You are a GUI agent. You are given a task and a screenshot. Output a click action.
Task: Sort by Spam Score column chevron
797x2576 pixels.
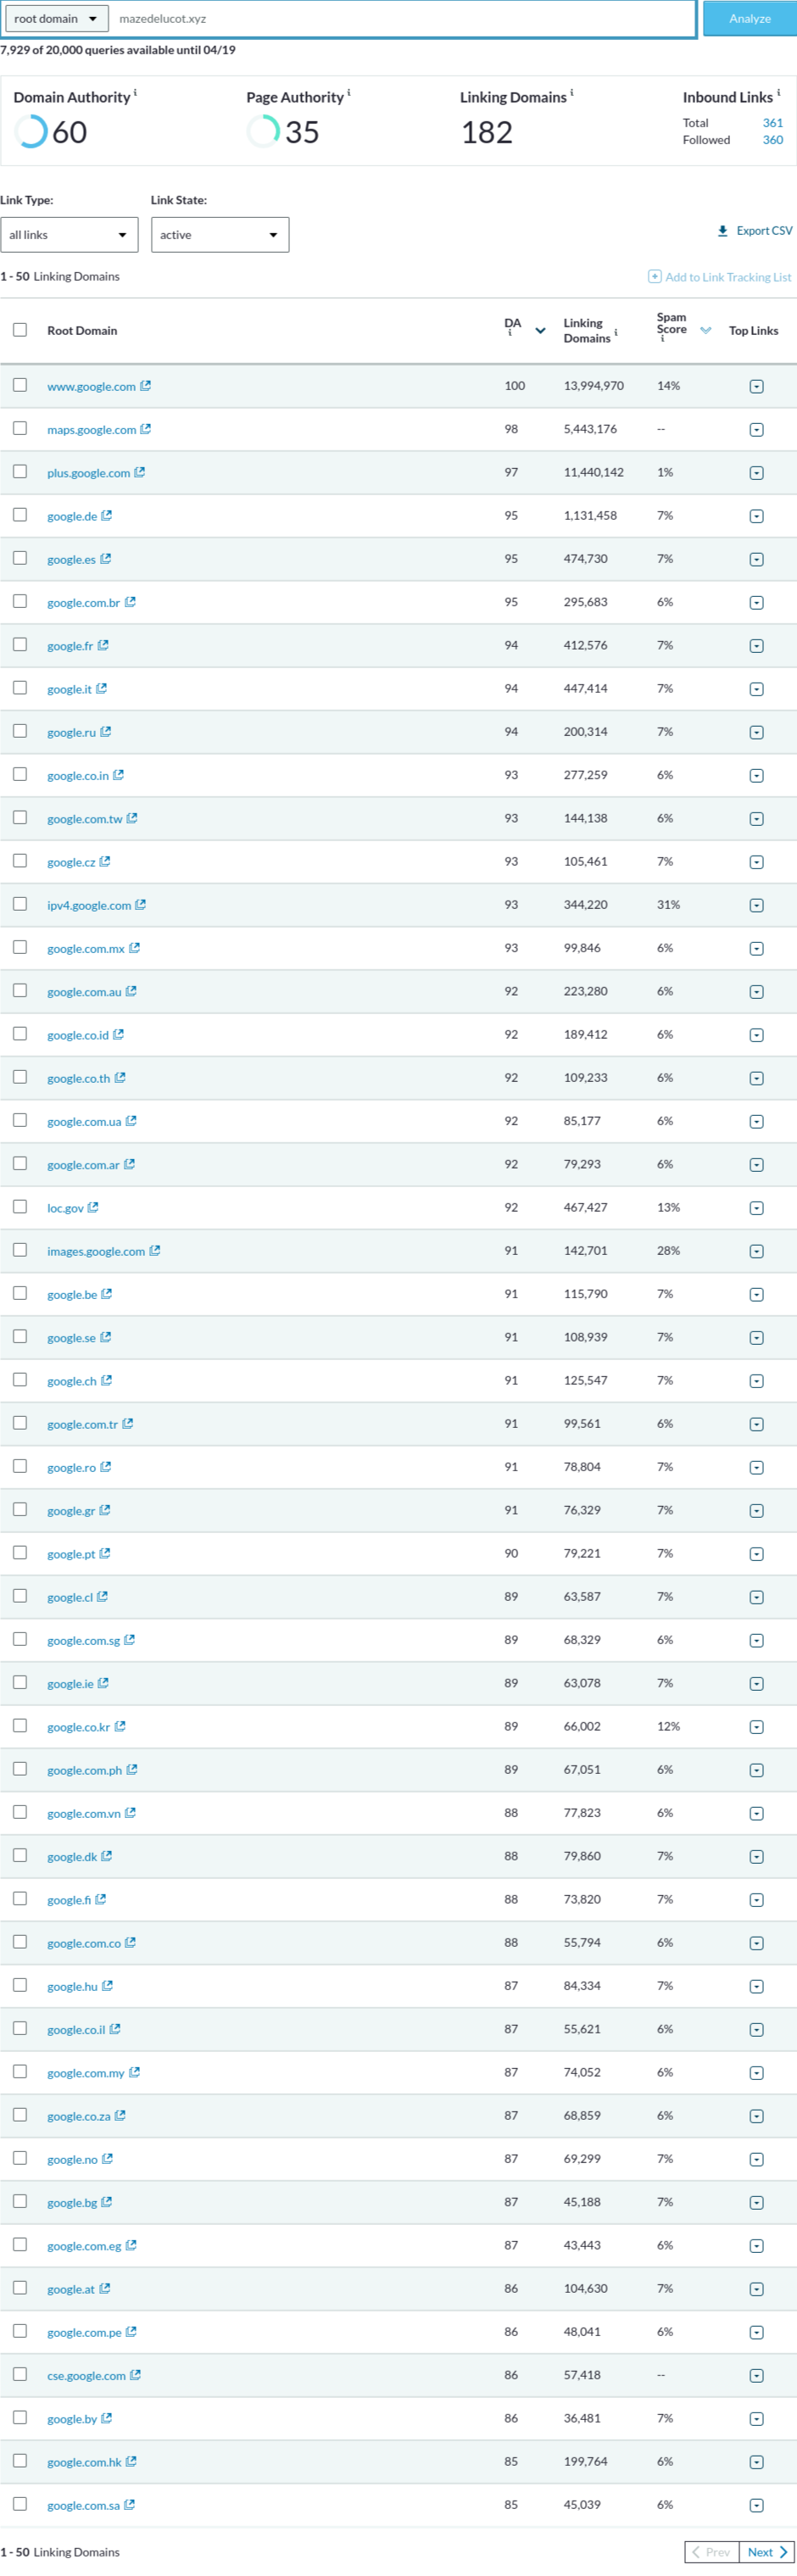pyautogui.click(x=706, y=331)
